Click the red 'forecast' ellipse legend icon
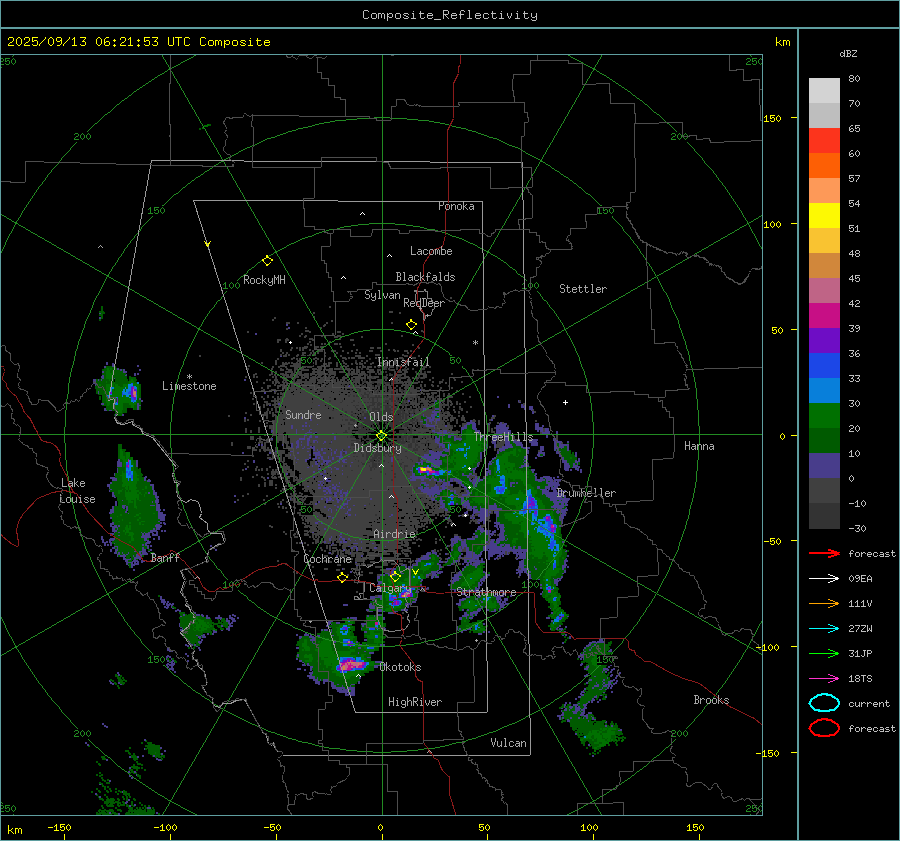This screenshot has height=841, width=900. 824,728
